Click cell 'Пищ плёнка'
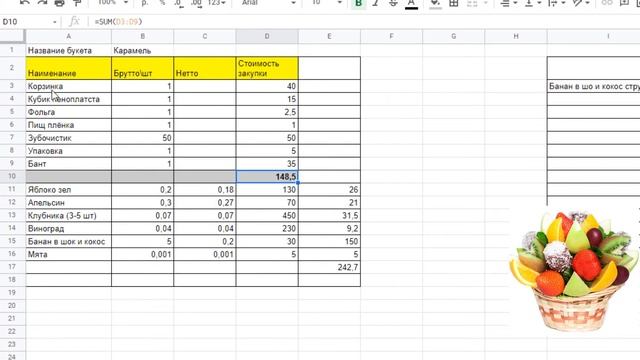This screenshot has width=640, height=360. point(69,125)
